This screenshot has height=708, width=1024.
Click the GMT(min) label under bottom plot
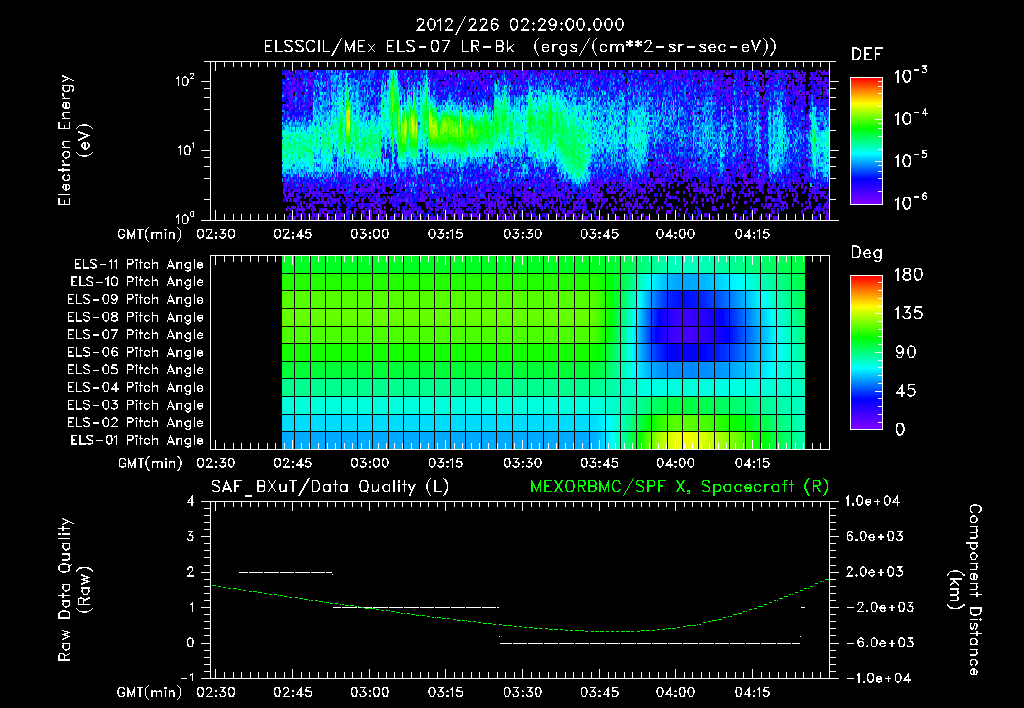coord(150,692)
